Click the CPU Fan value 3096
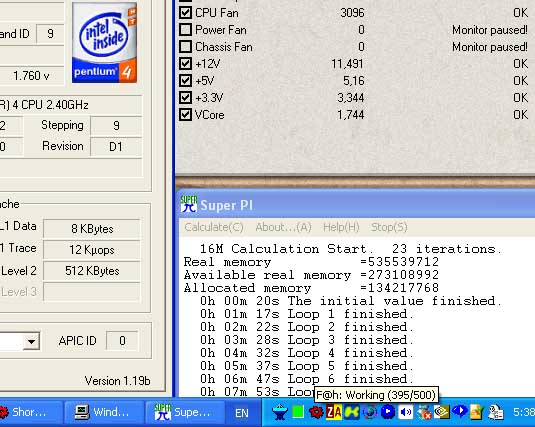535x427 pixels. [352, 13]
